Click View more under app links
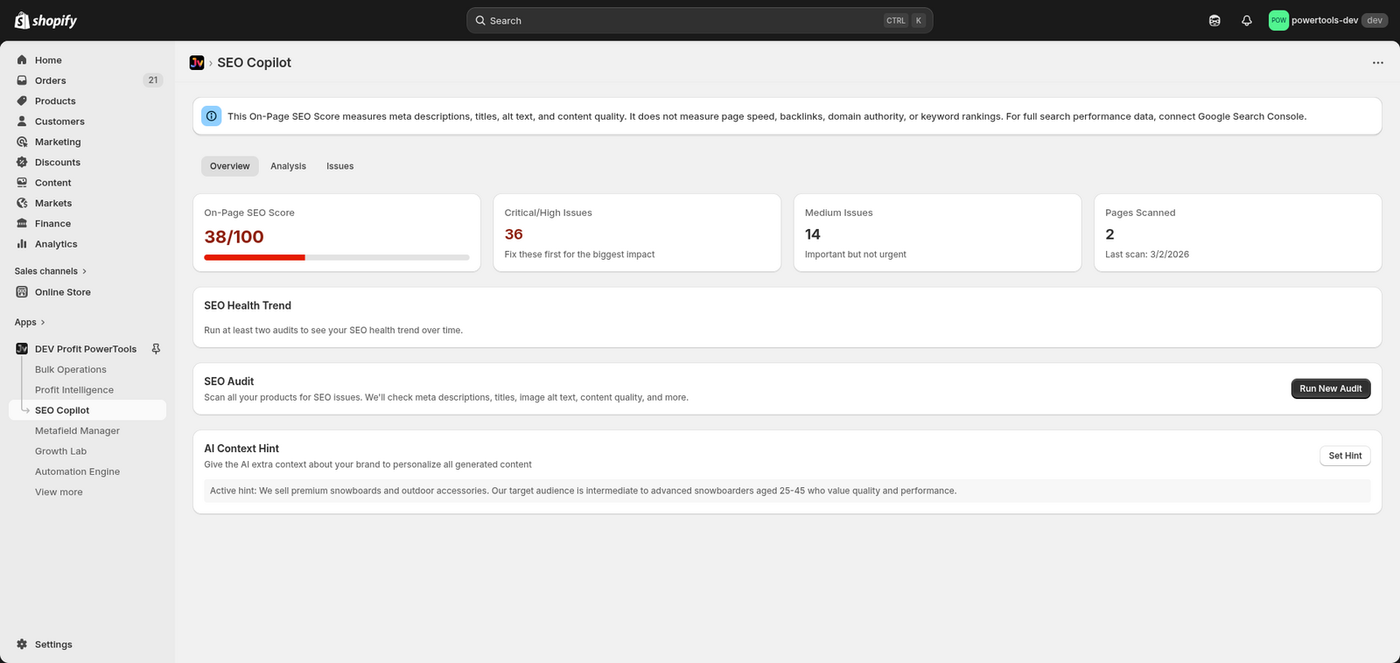 point(59,492)
